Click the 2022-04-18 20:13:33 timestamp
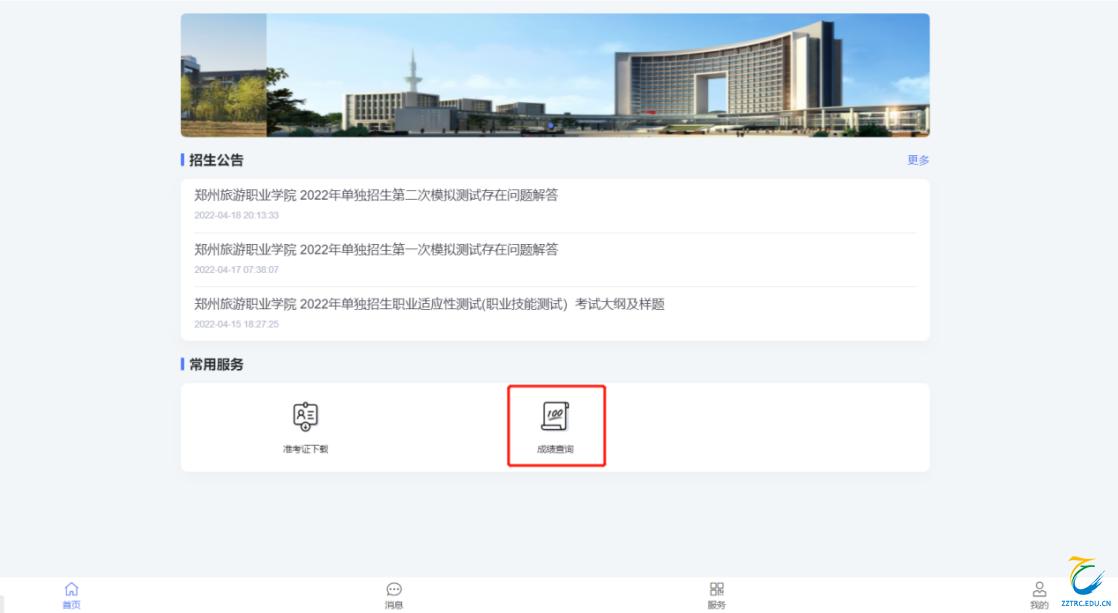Image resolution: width=1118 pixels, height=613 pixels. click(x=236, y=215)
